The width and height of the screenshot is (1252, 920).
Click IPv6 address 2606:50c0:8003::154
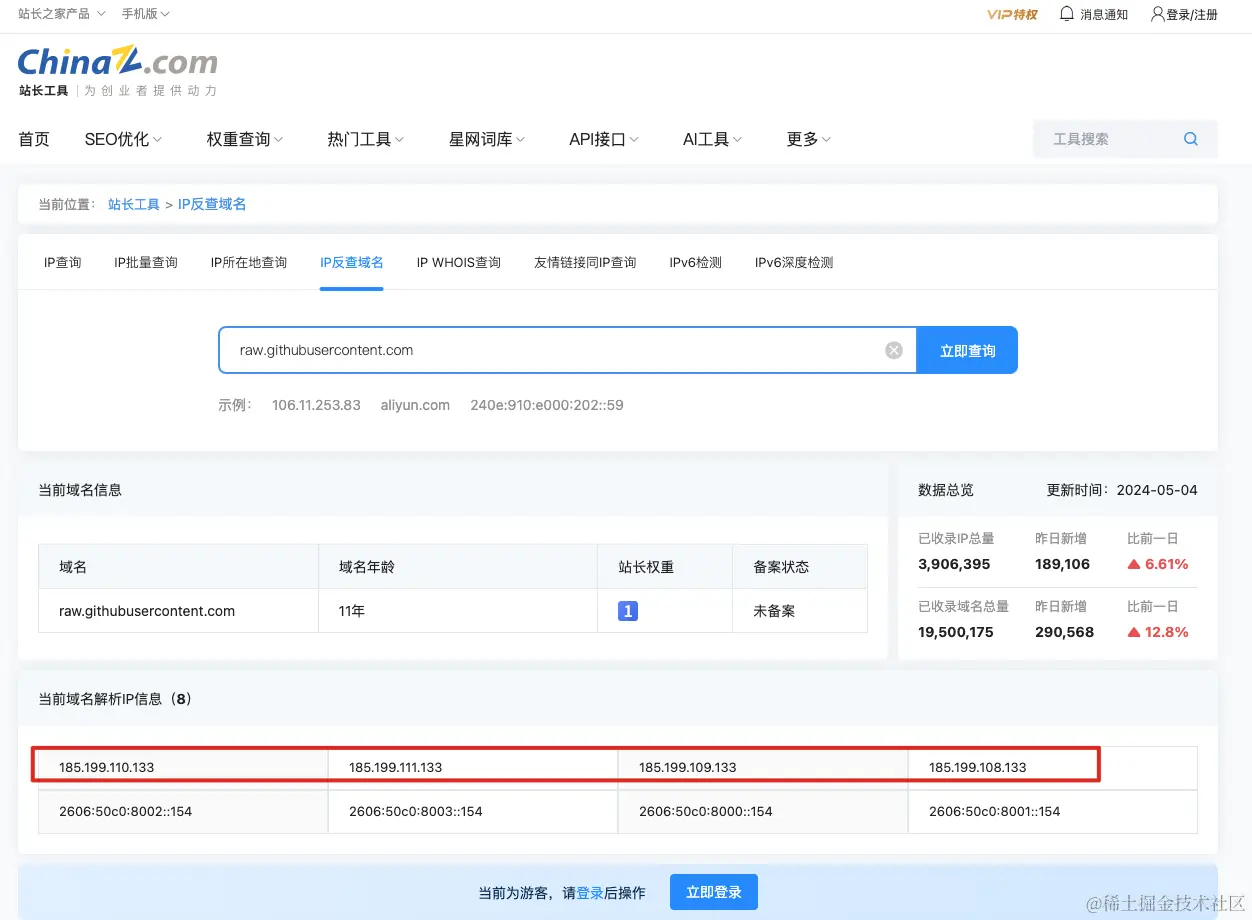(416, 811)
